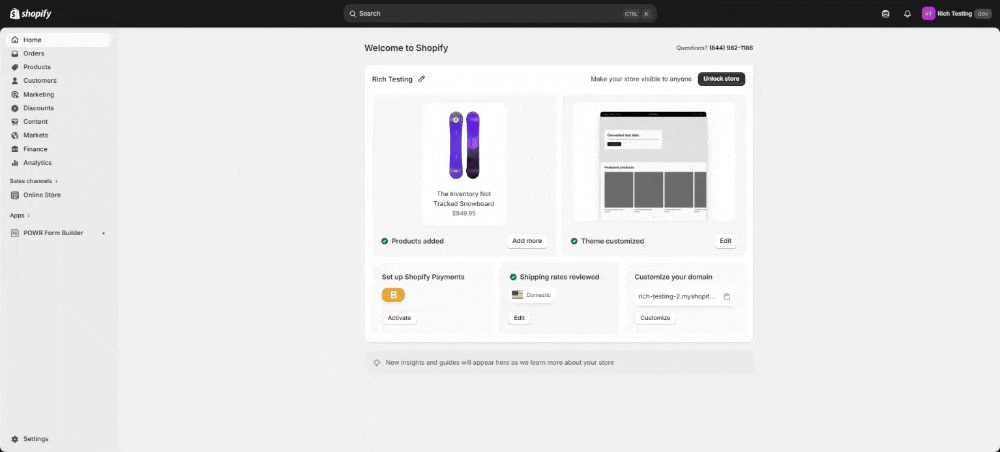Open Discounts via its badge icon

[15, 108]
